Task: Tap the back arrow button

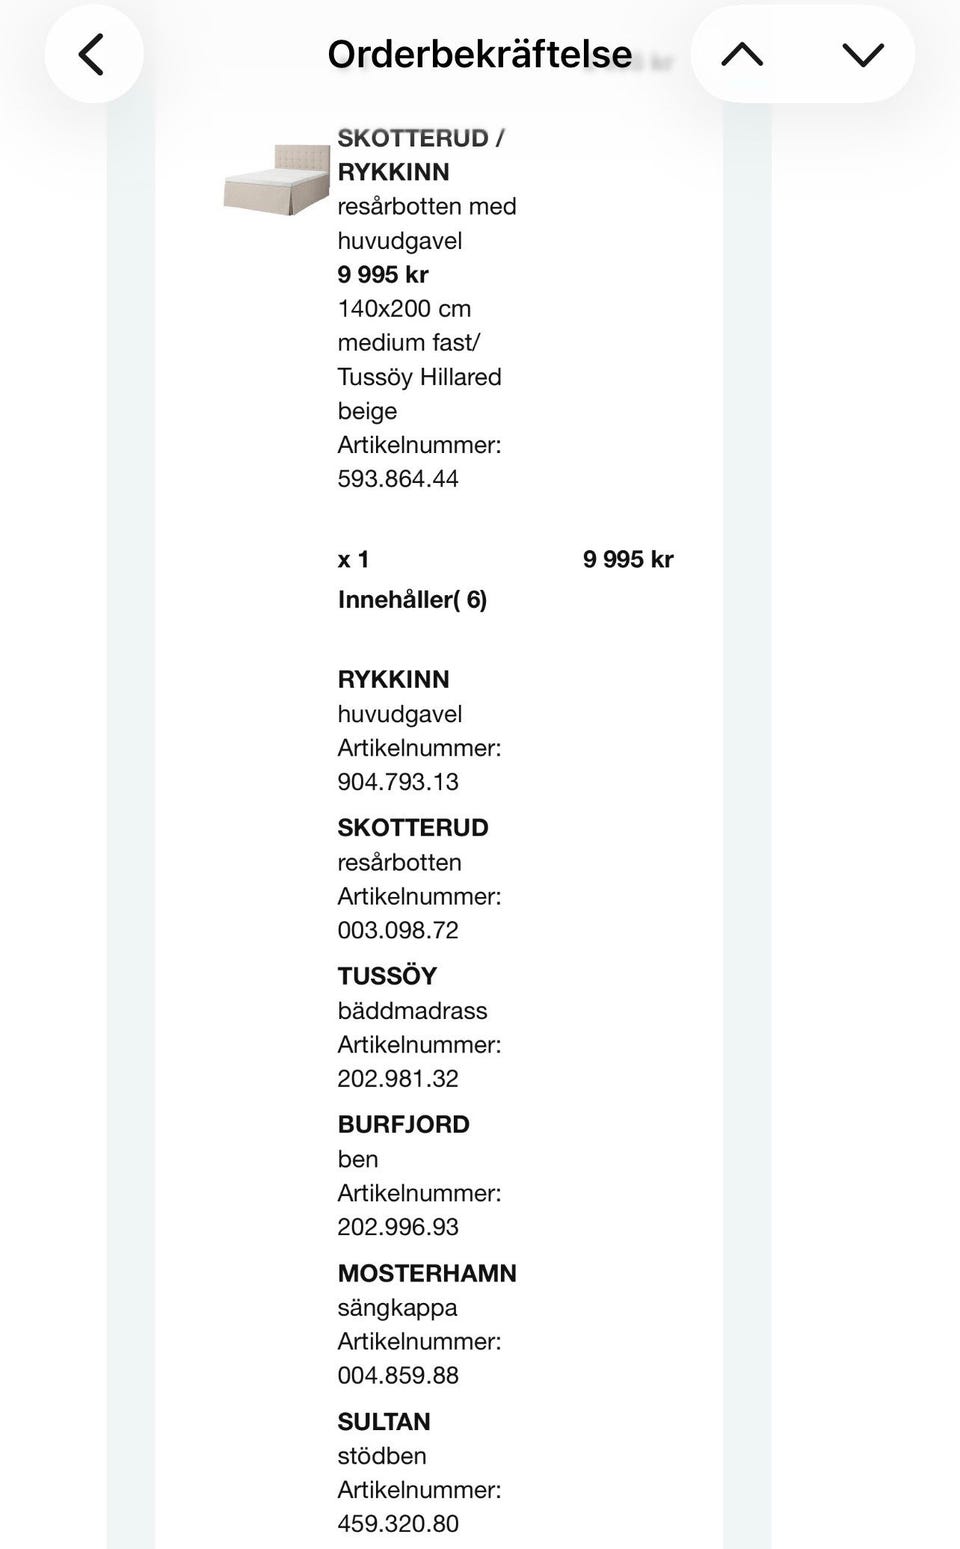Action: [x=93, y=55]
